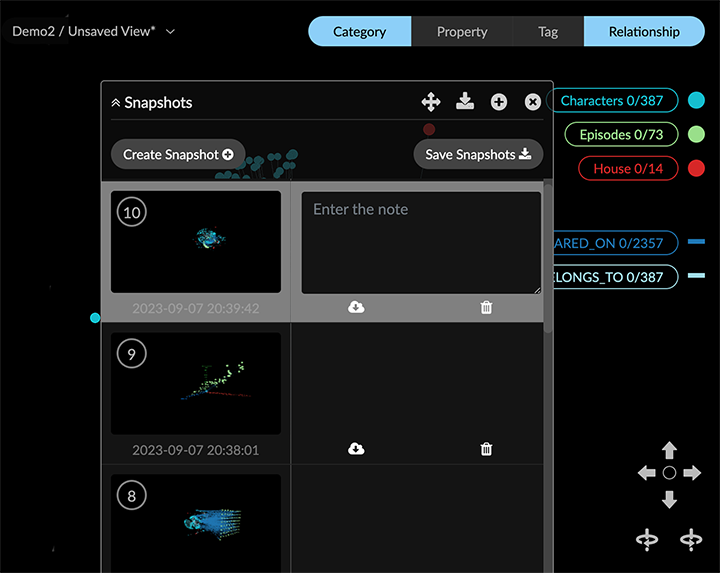Collapse the Snapshots panel with chevron
Screen dimensions: 720x573
(116, 102)
